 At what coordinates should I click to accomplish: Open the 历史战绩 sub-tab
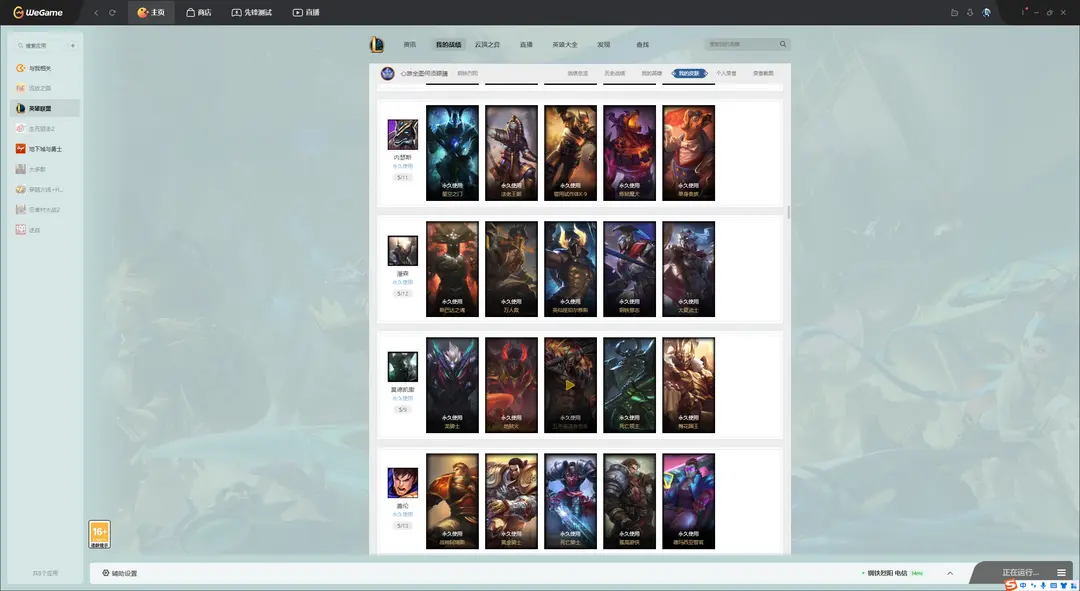(x=614, y=73)
